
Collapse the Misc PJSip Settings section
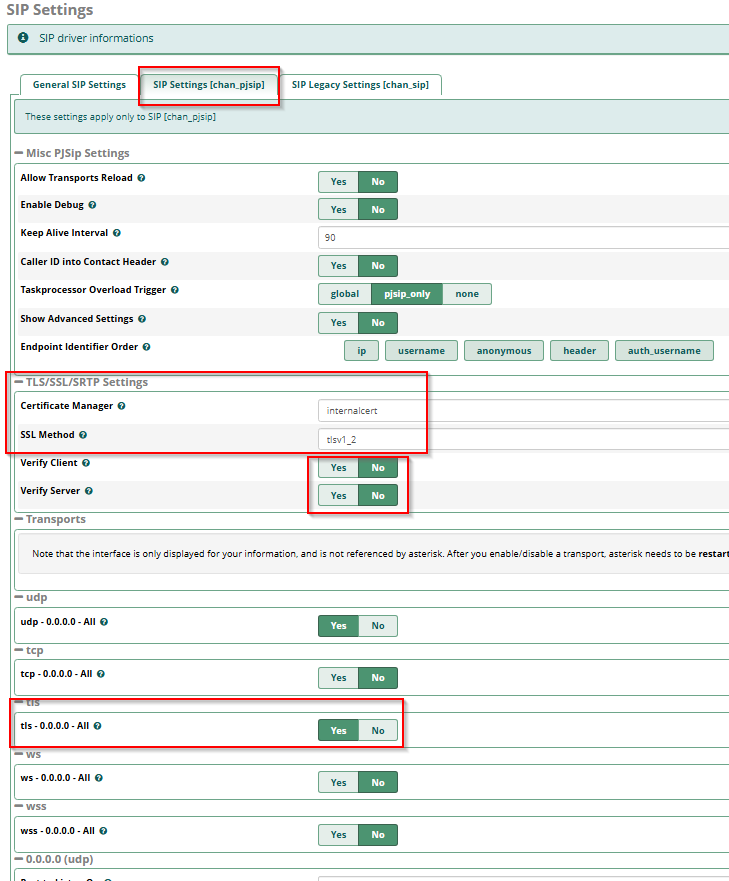19,153
